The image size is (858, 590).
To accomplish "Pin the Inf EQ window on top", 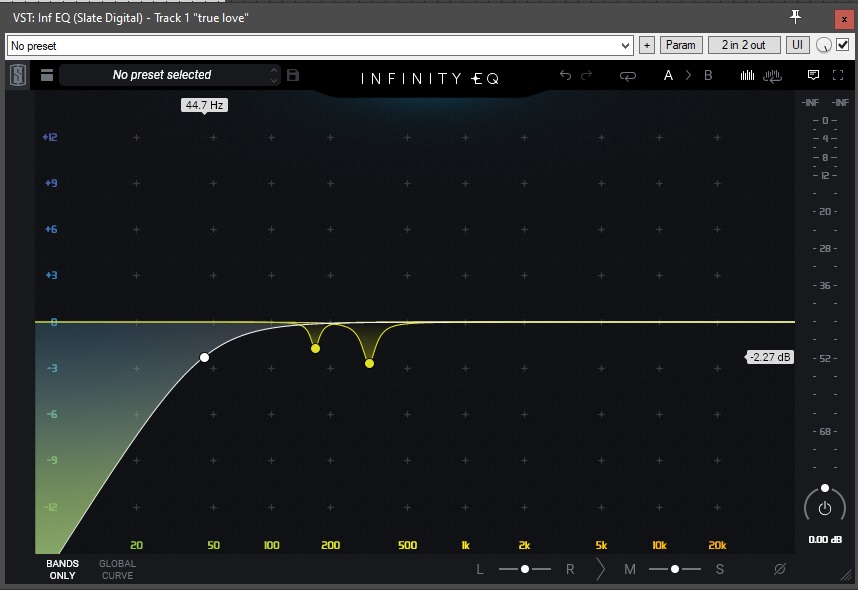I will pyautogui.click(x=795, y=17).
